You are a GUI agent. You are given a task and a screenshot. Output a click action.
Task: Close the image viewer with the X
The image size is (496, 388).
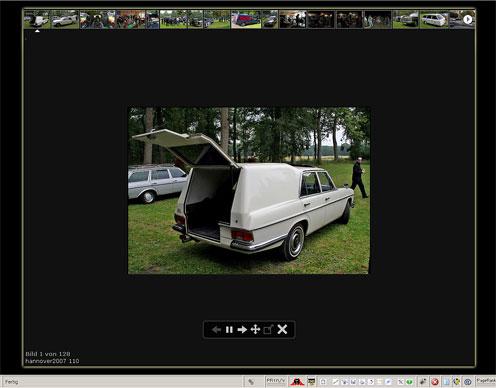(x=282, y=329)
